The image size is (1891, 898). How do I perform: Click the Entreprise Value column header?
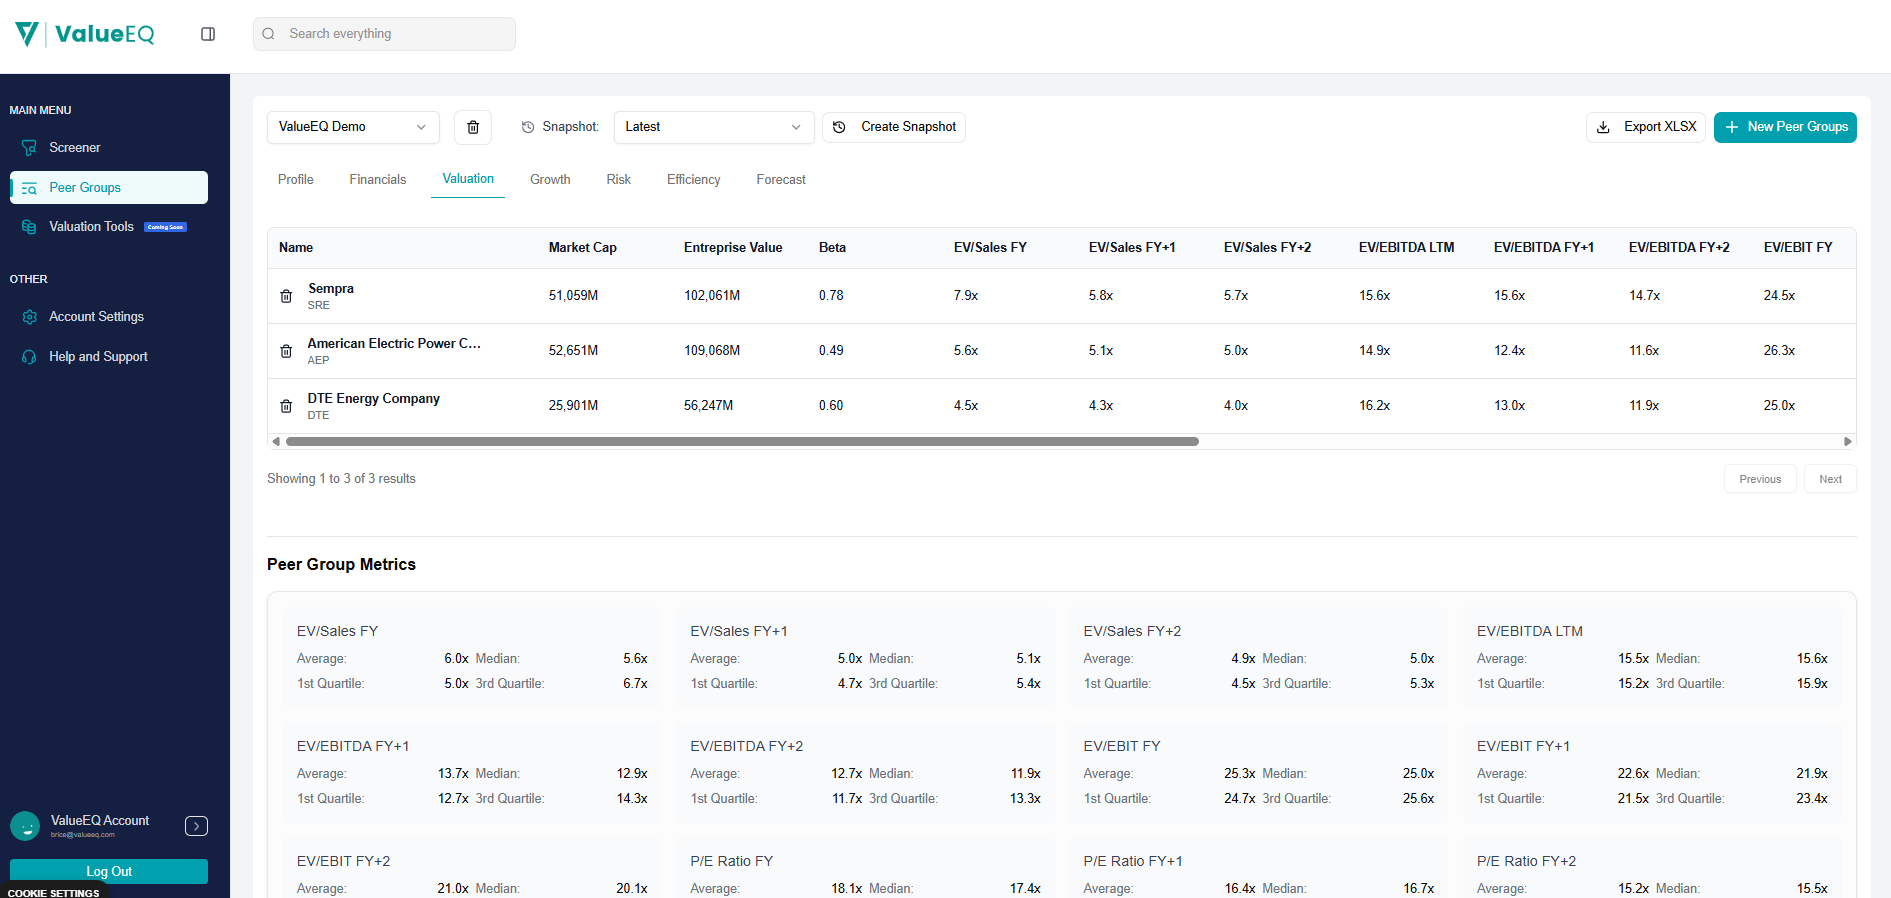click(733, 248)
